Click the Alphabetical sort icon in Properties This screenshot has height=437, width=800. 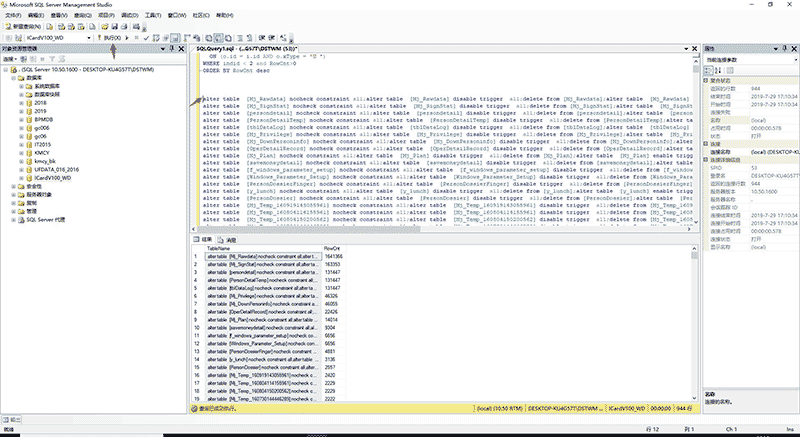tap(718, 70)
